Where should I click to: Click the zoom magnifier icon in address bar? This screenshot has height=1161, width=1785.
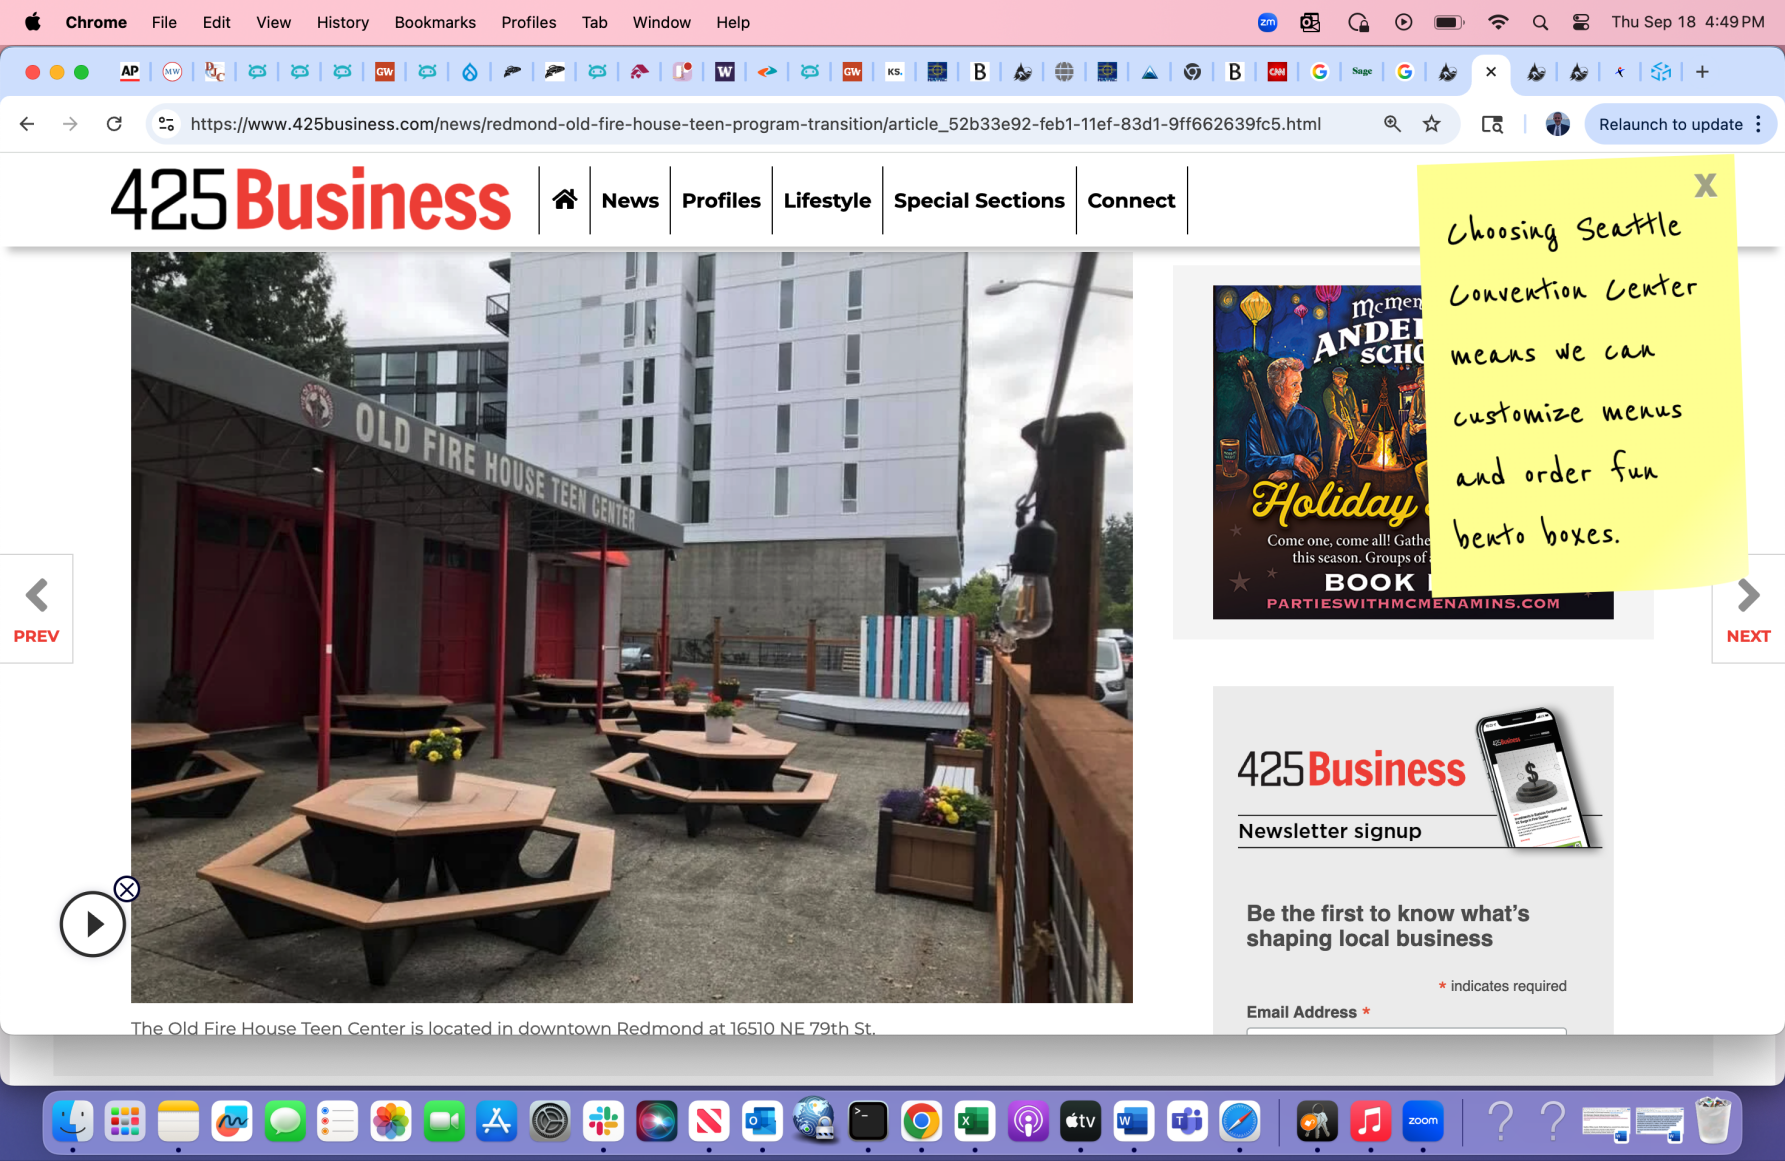coord(1392,124)
